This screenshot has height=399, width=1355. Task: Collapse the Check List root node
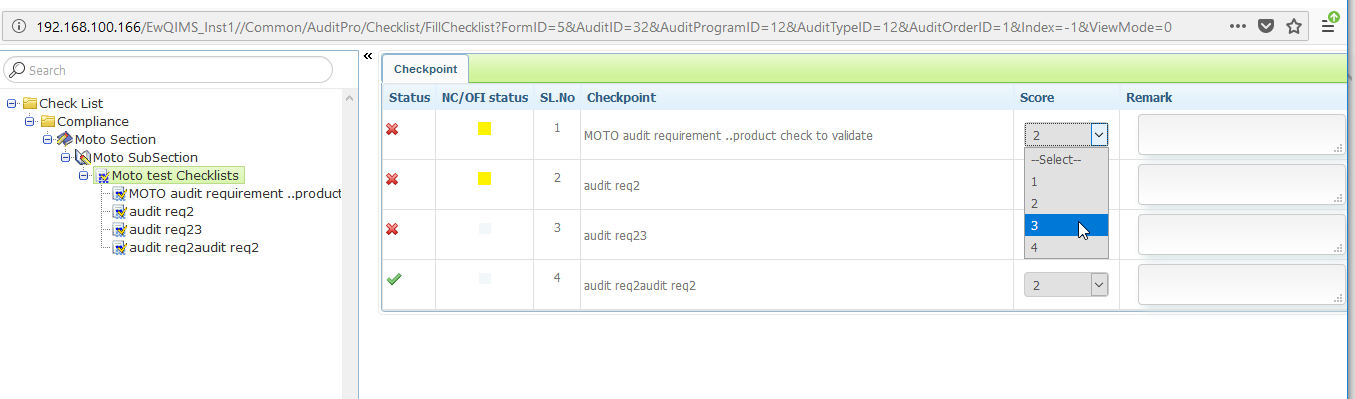coord(11,103)
